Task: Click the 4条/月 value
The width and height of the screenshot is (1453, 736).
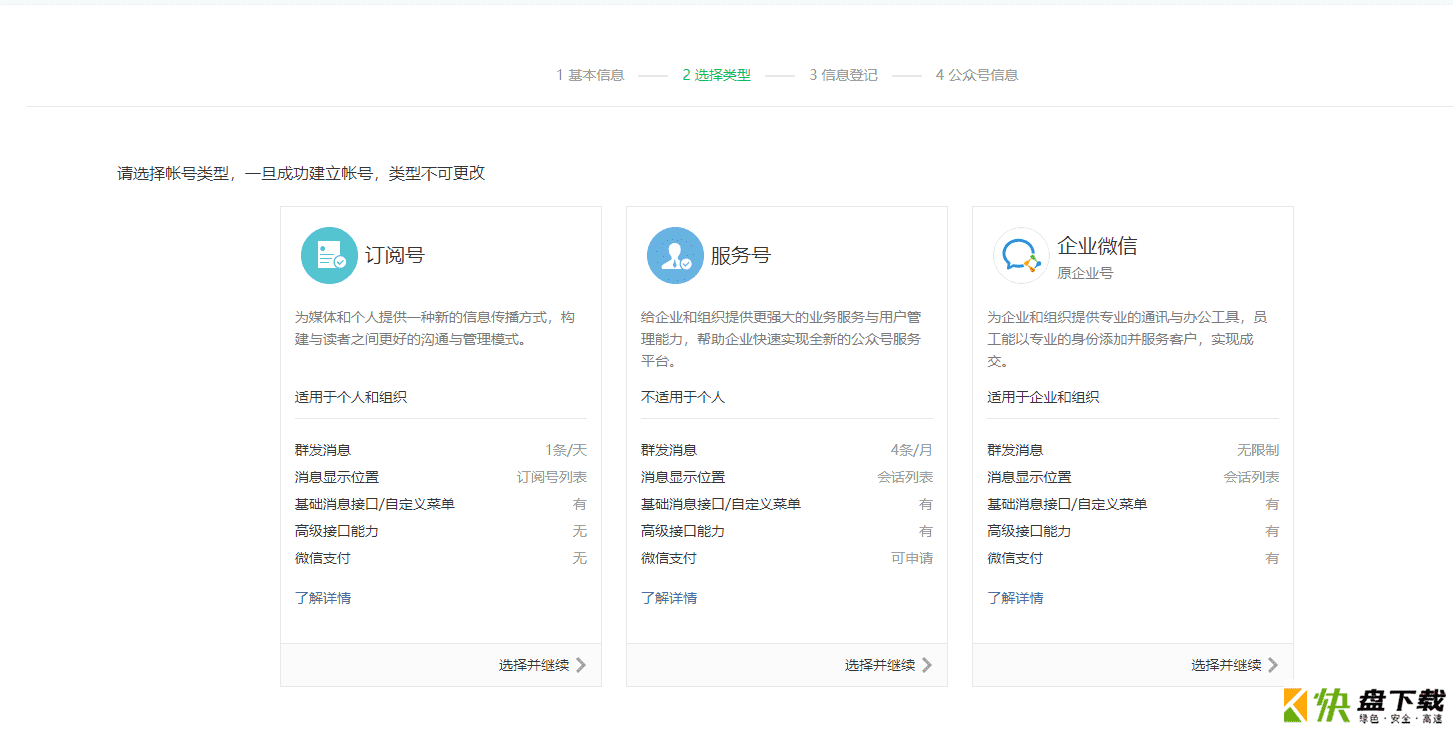Action: coord(912,450)
